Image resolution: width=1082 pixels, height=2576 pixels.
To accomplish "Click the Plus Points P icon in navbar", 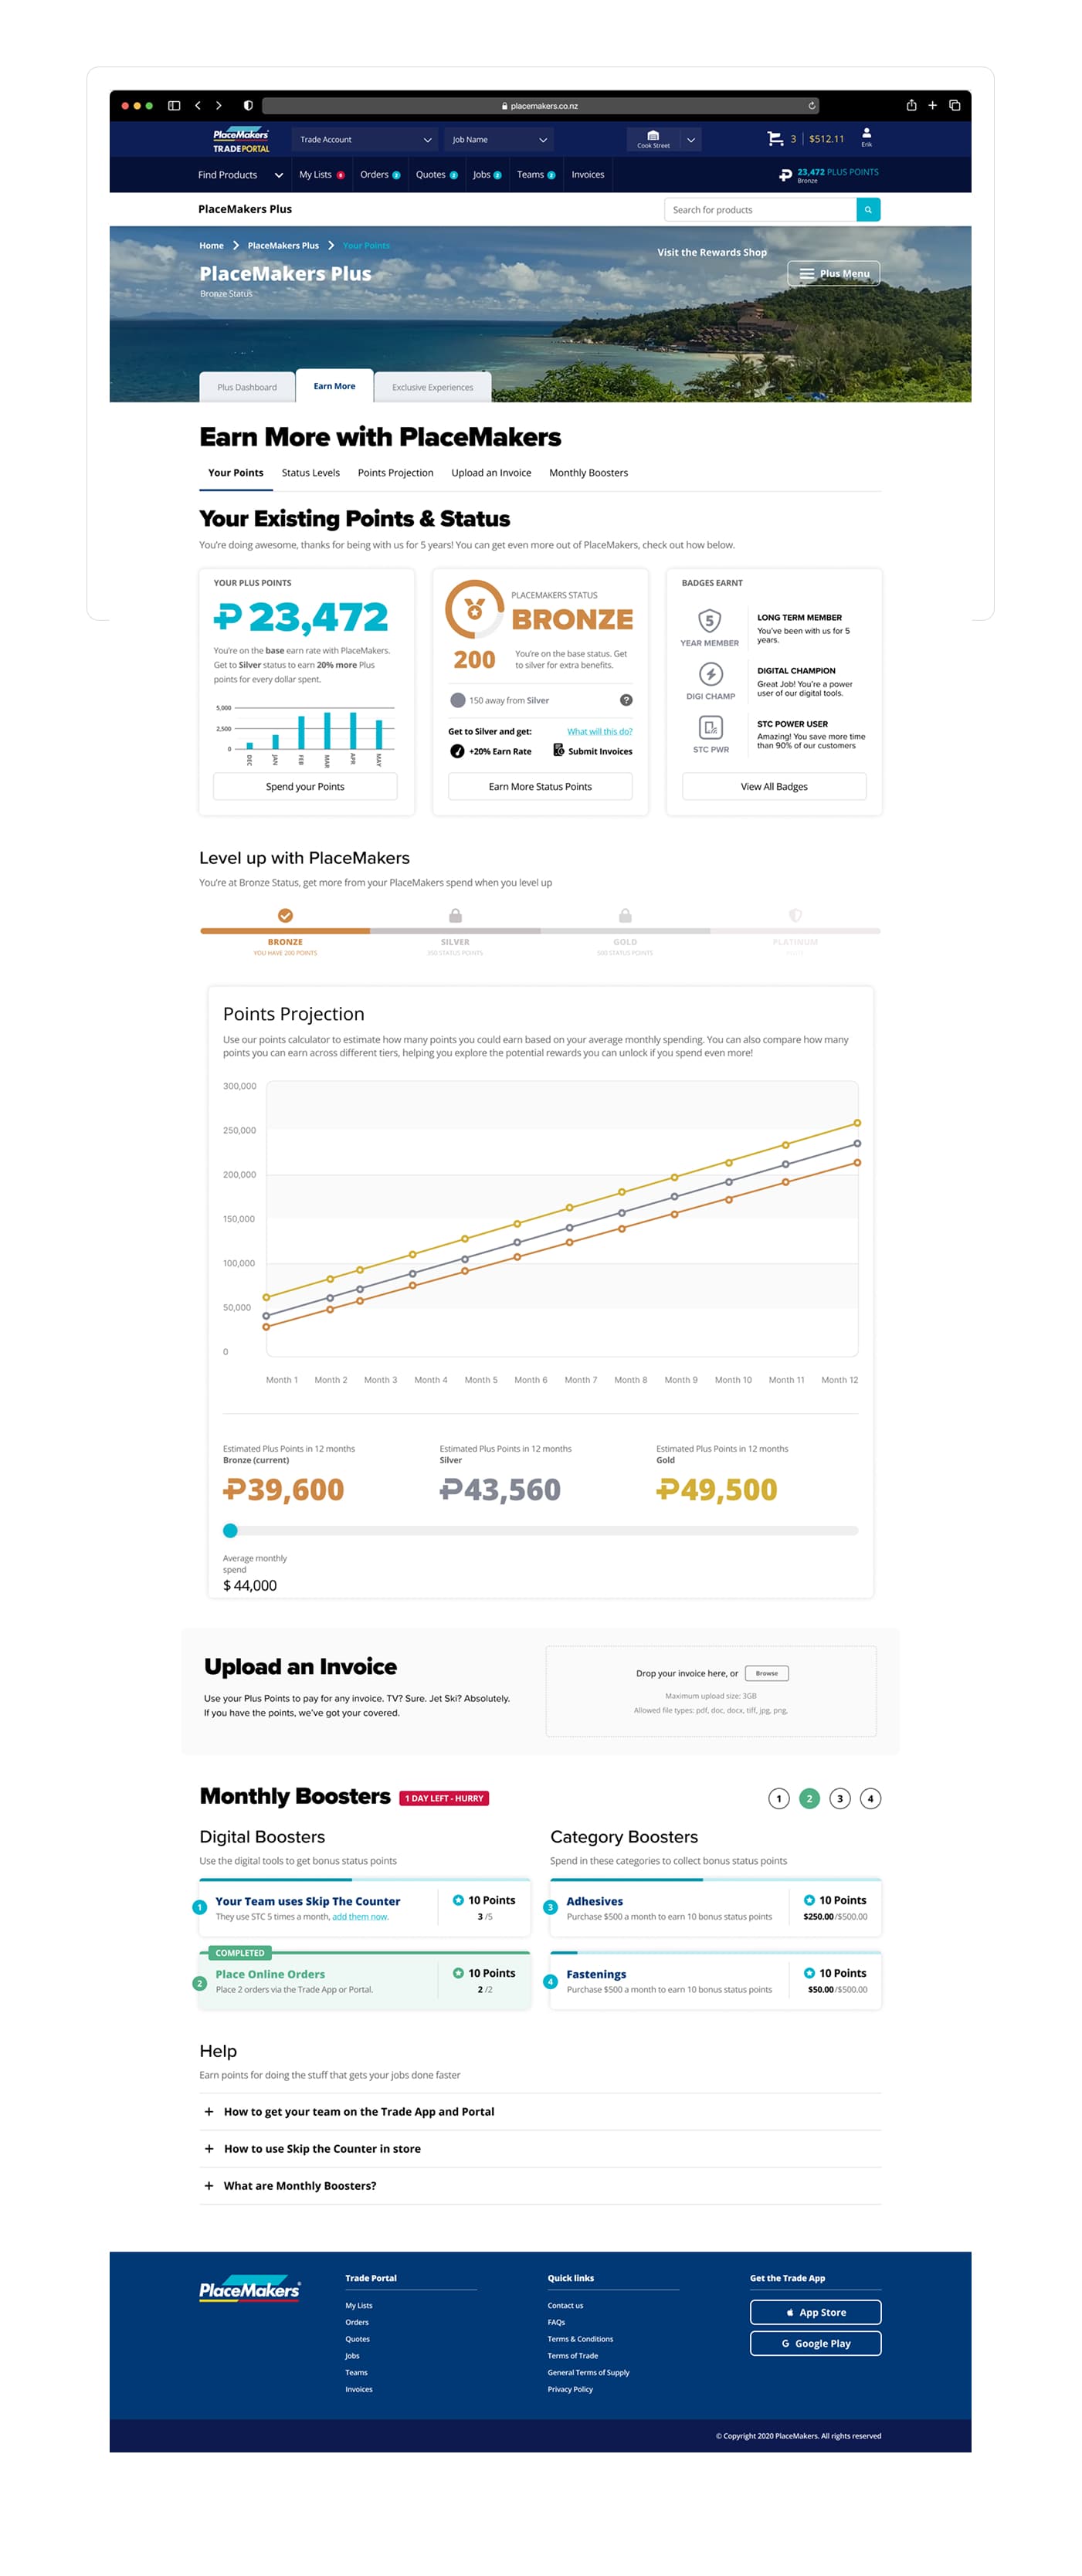I will coord(785,175).
